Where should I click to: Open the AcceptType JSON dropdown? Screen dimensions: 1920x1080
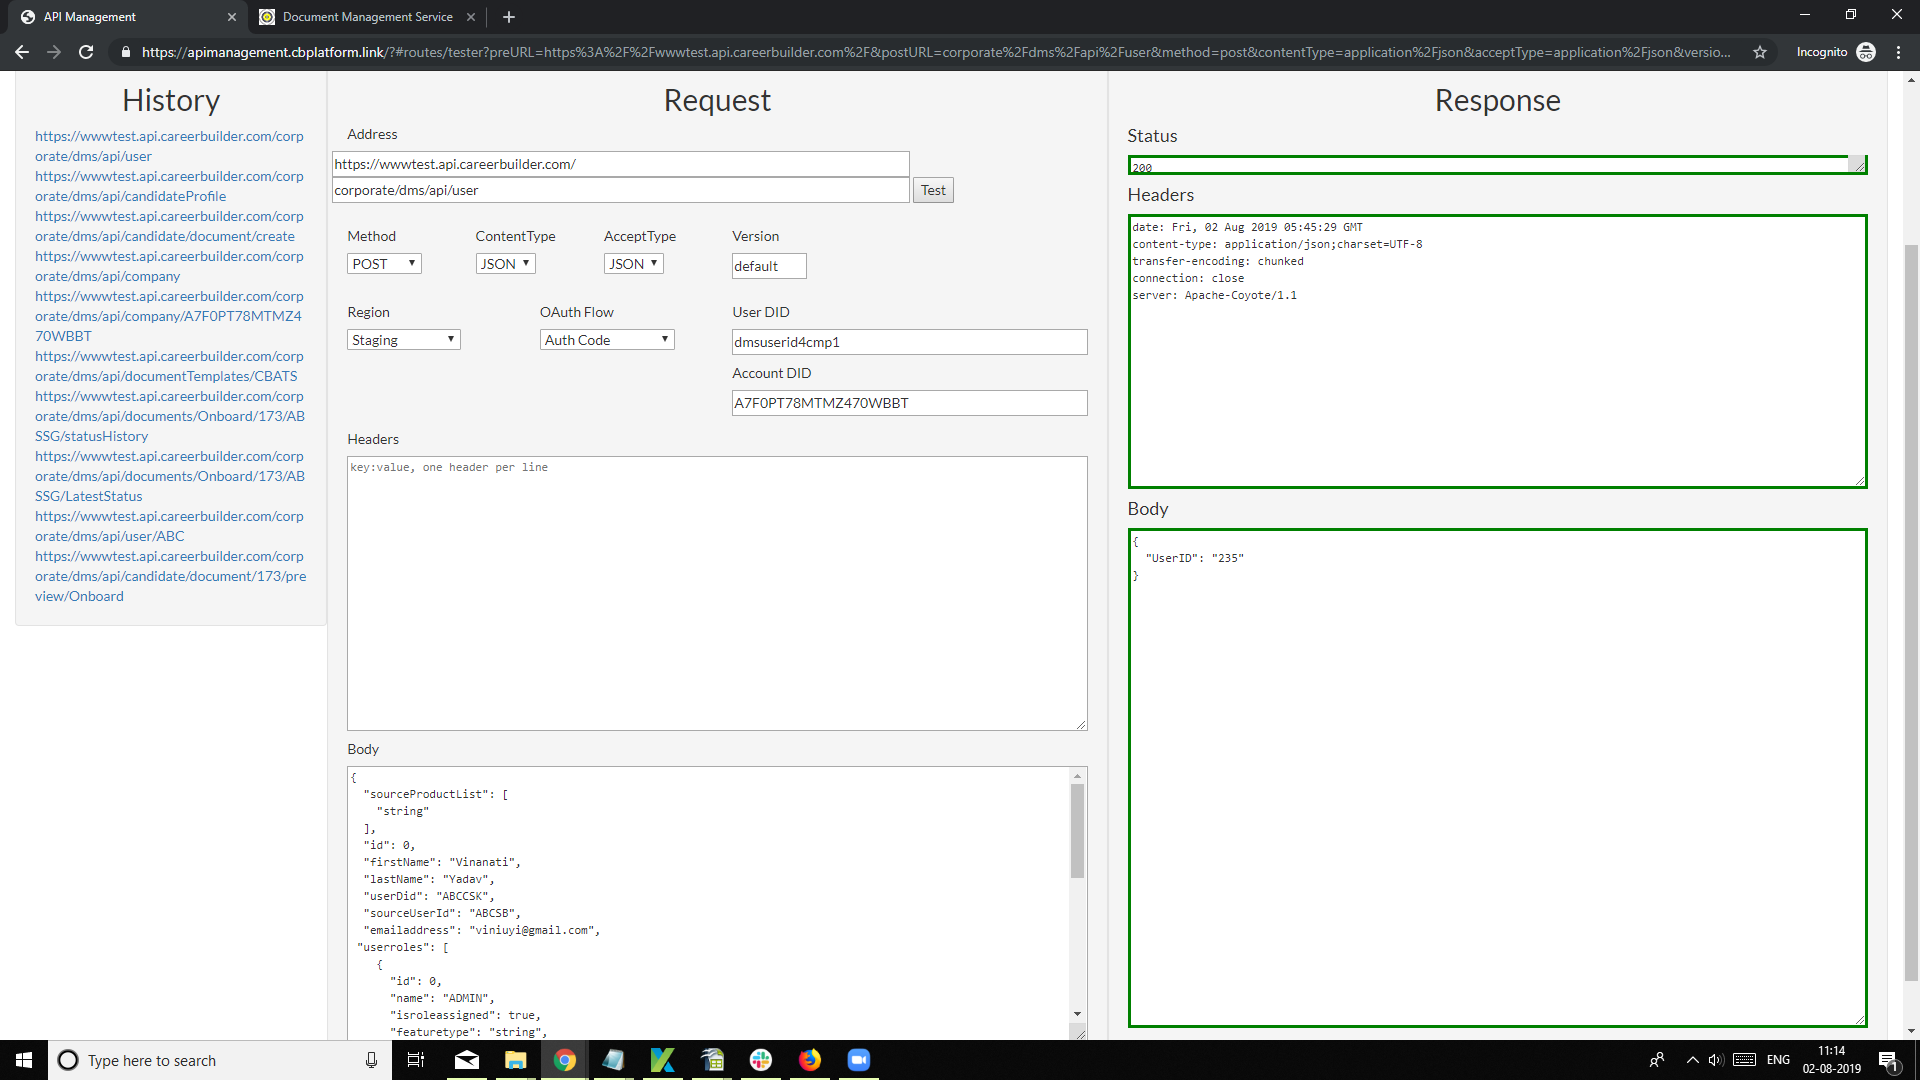tap(633, 264)
